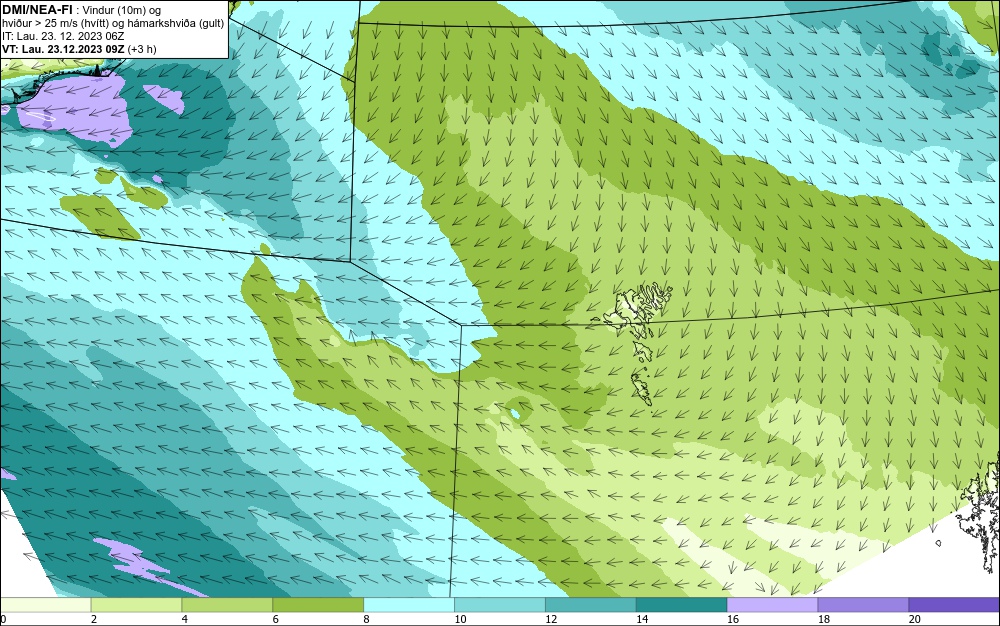Viewport: 1000px width, 626px height.
Task: Click the 'IT: Lau. 23. 12. 2023 06Z' line
Action: (63, 36)
